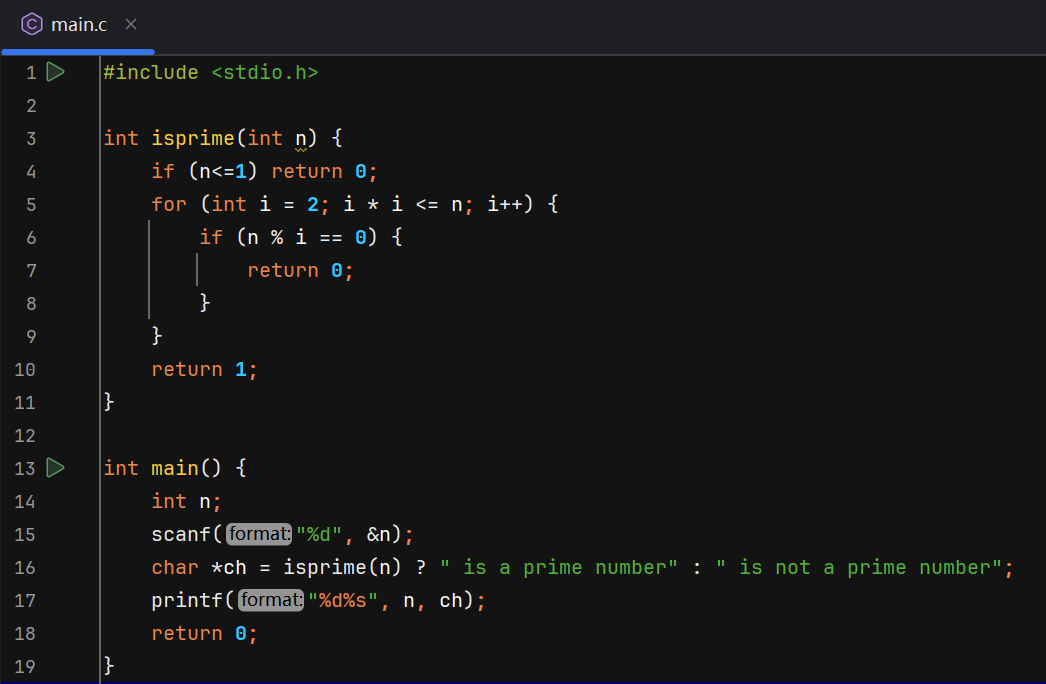
Task: Click the for loop keyword on line 5
Action: pyautogui.click(x=168, y=203)
